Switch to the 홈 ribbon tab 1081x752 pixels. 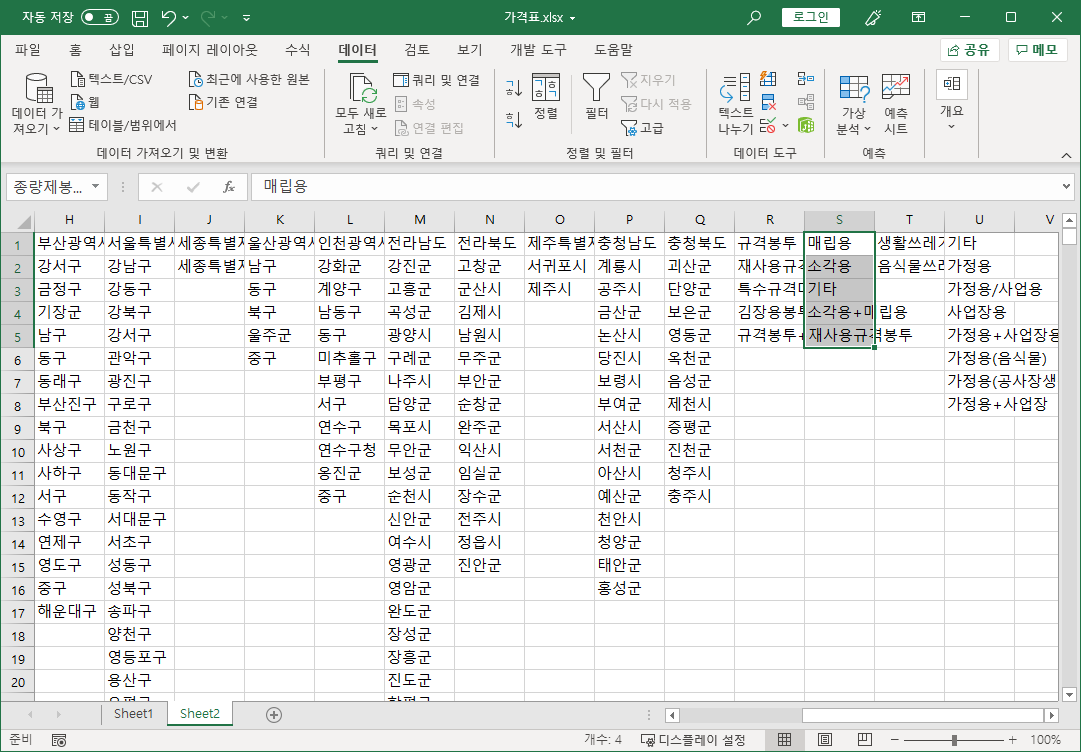75,50
